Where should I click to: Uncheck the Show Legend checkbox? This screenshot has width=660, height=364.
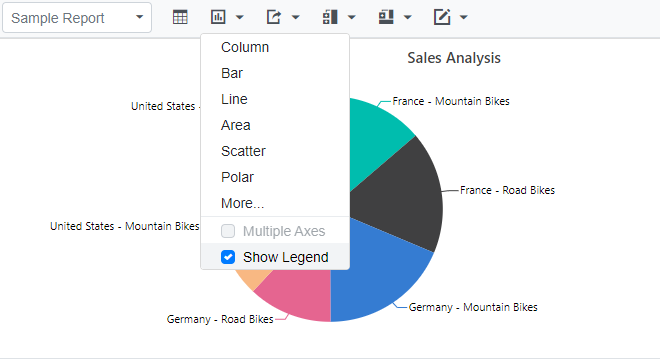pyautogui.click(x=228, y=257)
